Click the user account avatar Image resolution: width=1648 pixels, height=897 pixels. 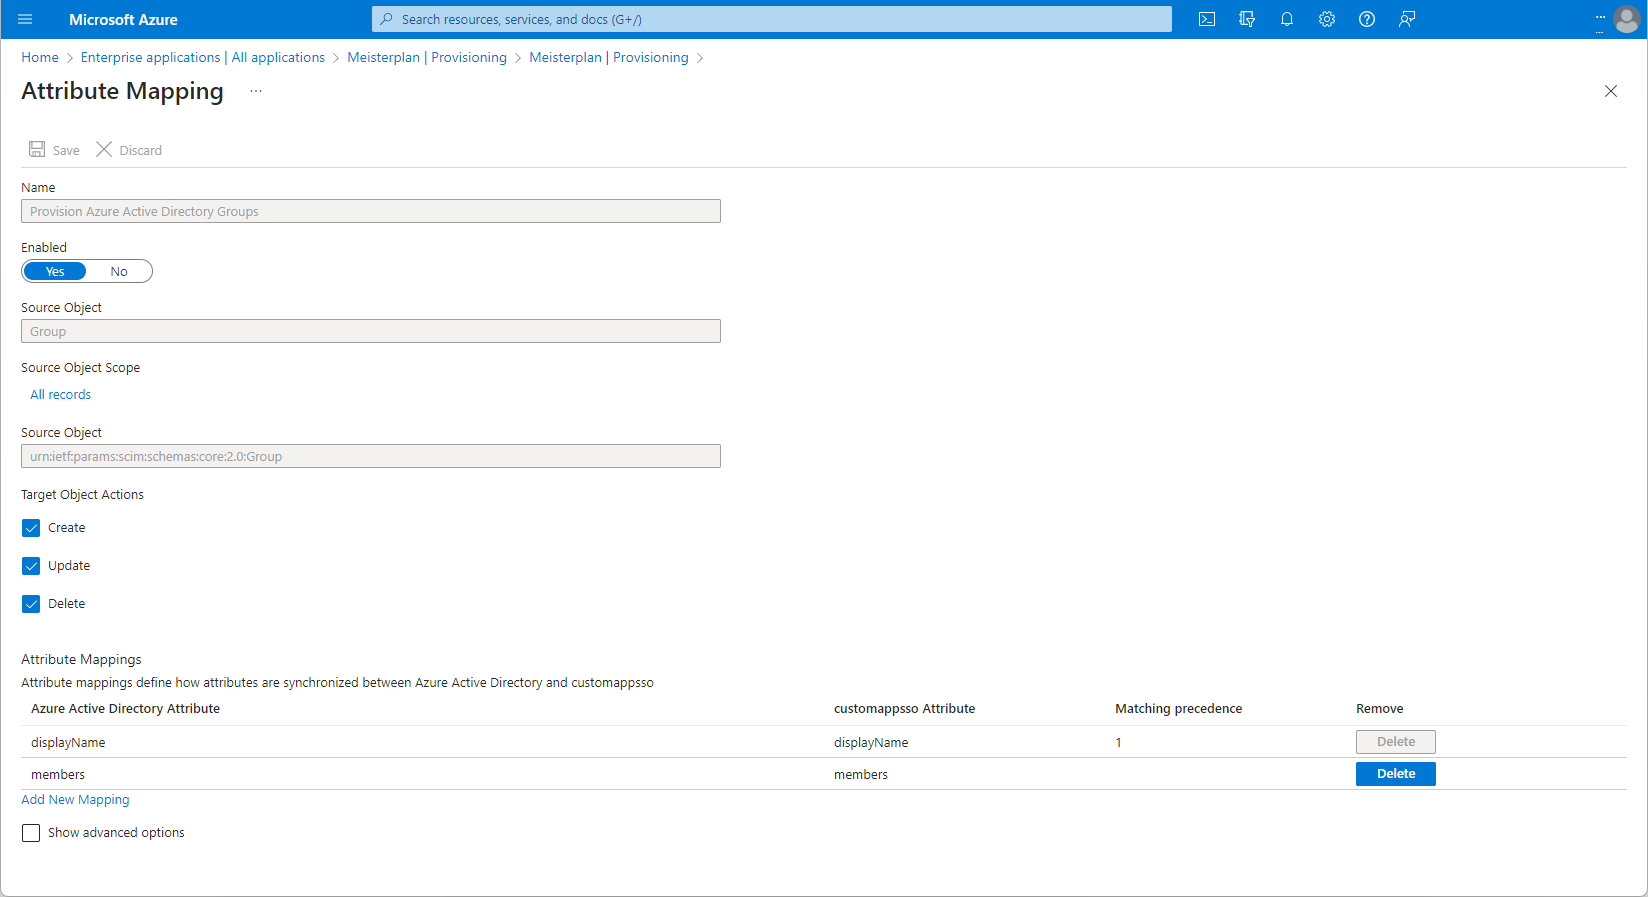pos(1627,19)
